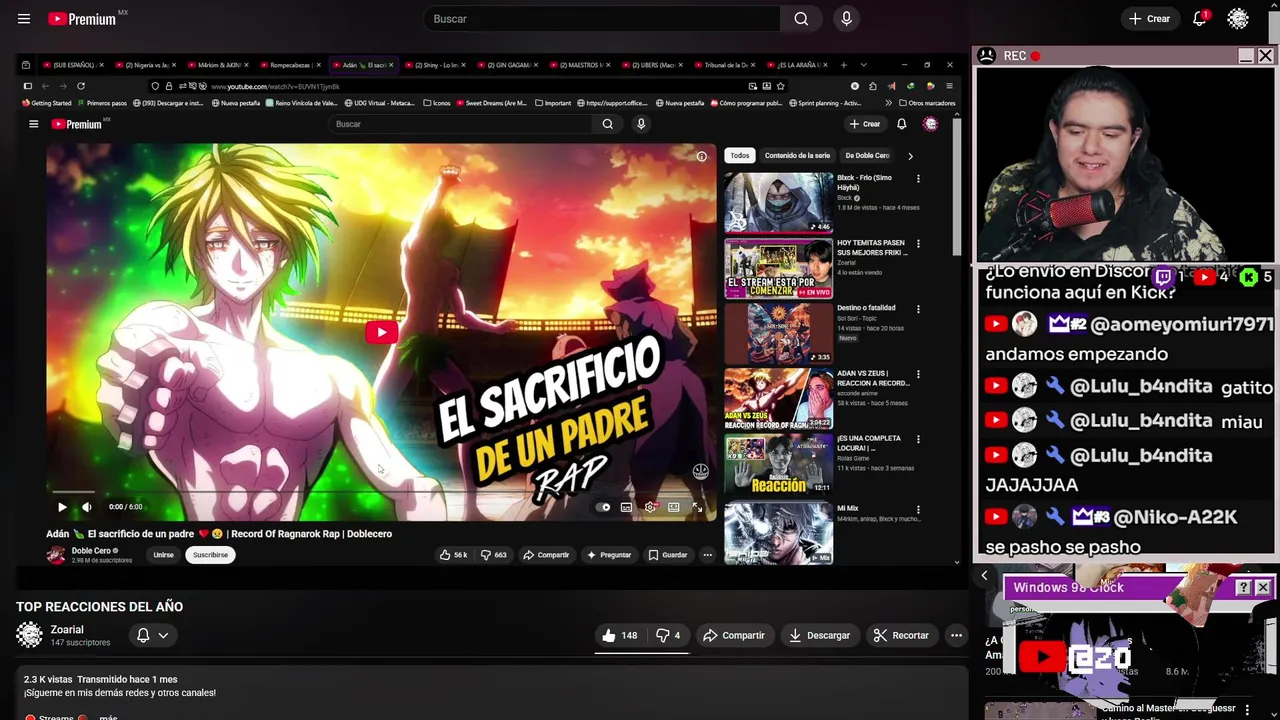This screenshot has width=1280, height=720.
Task: Click left chevron above Windows 98 Clock
Action: coord(984,575)
